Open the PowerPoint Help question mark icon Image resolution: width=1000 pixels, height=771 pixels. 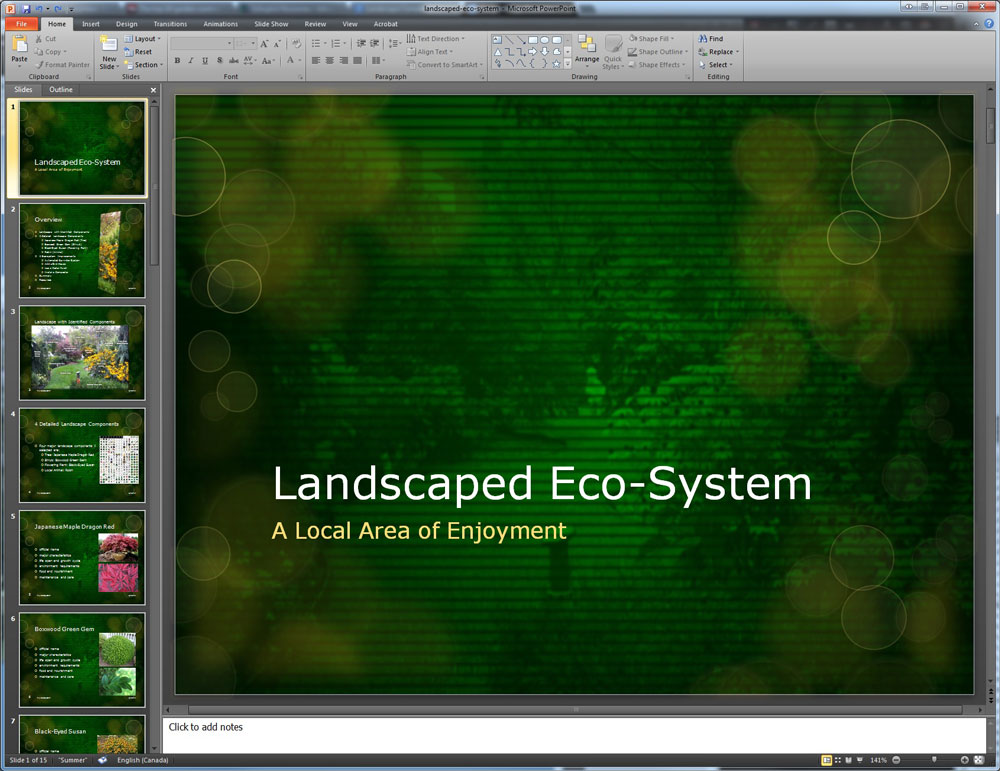[x=990, y=23]
